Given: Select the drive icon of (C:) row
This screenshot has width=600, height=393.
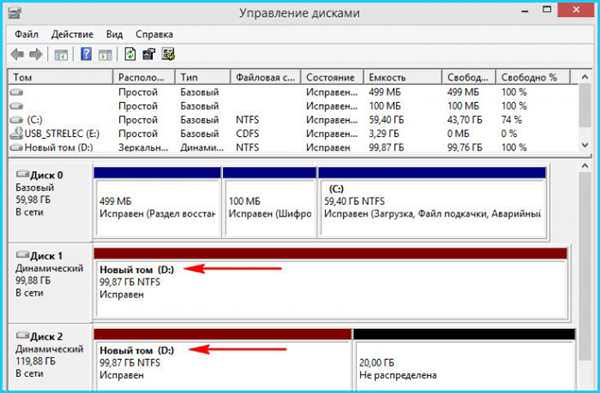Looking at the screenshot, I should [x=17, y=120].
